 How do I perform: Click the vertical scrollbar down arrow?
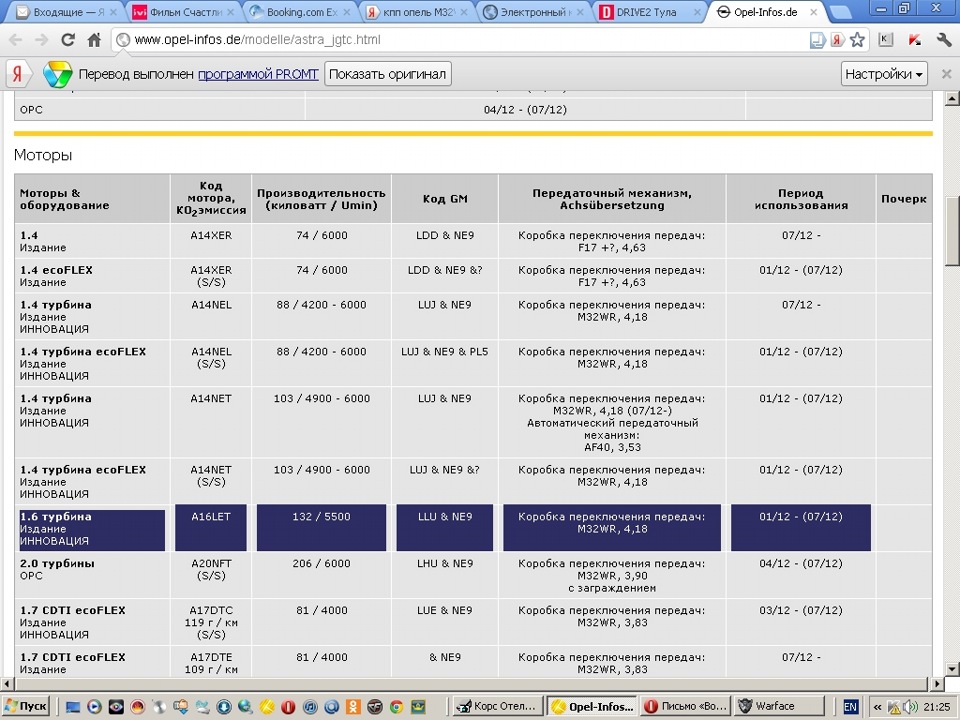[952, 669]
